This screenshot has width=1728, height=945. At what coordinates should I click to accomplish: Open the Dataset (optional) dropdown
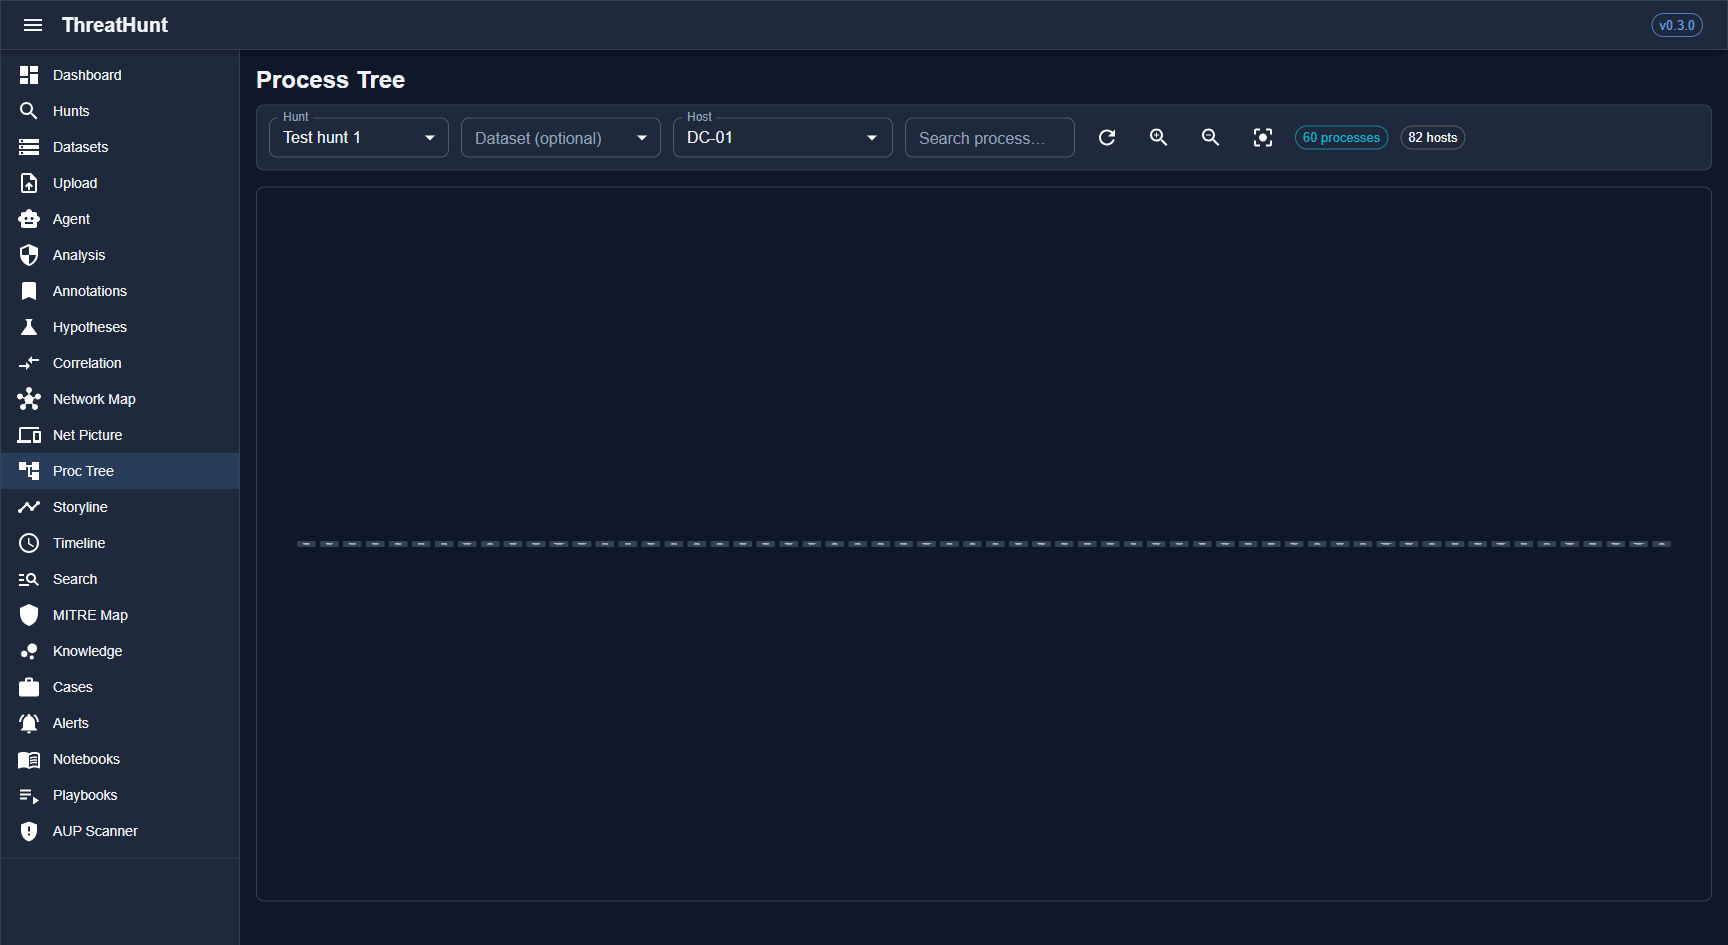(560, 138)
